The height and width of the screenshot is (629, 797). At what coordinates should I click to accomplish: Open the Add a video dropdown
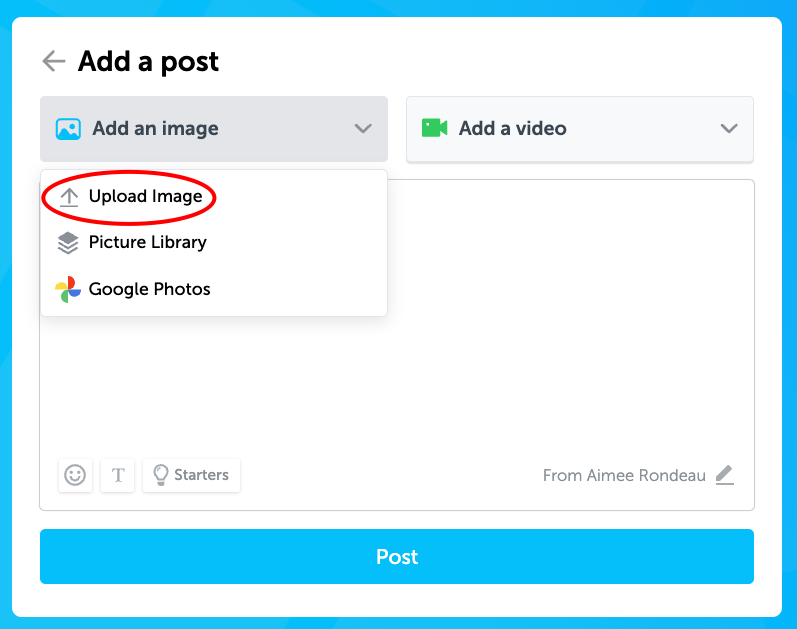click(580, 129)
